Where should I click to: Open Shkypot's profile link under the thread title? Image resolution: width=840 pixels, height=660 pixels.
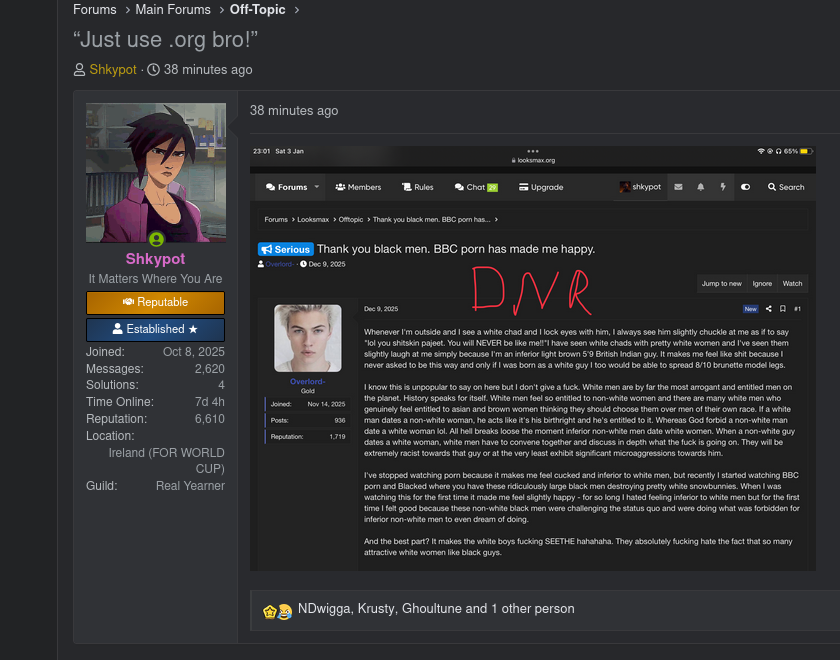[x=112, y=70]
